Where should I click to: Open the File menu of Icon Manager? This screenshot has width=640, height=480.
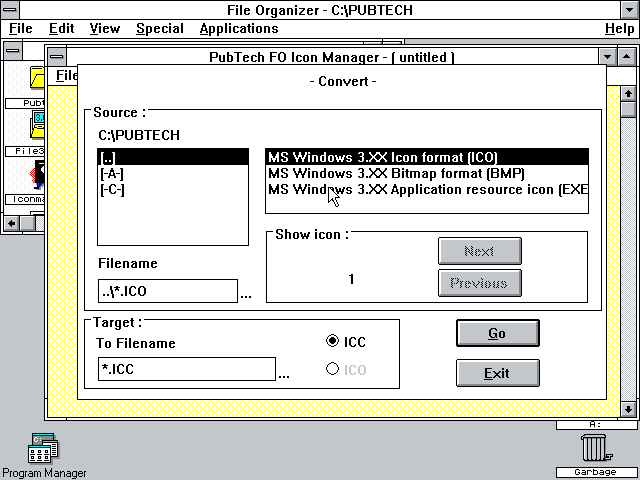pos(66,76)
